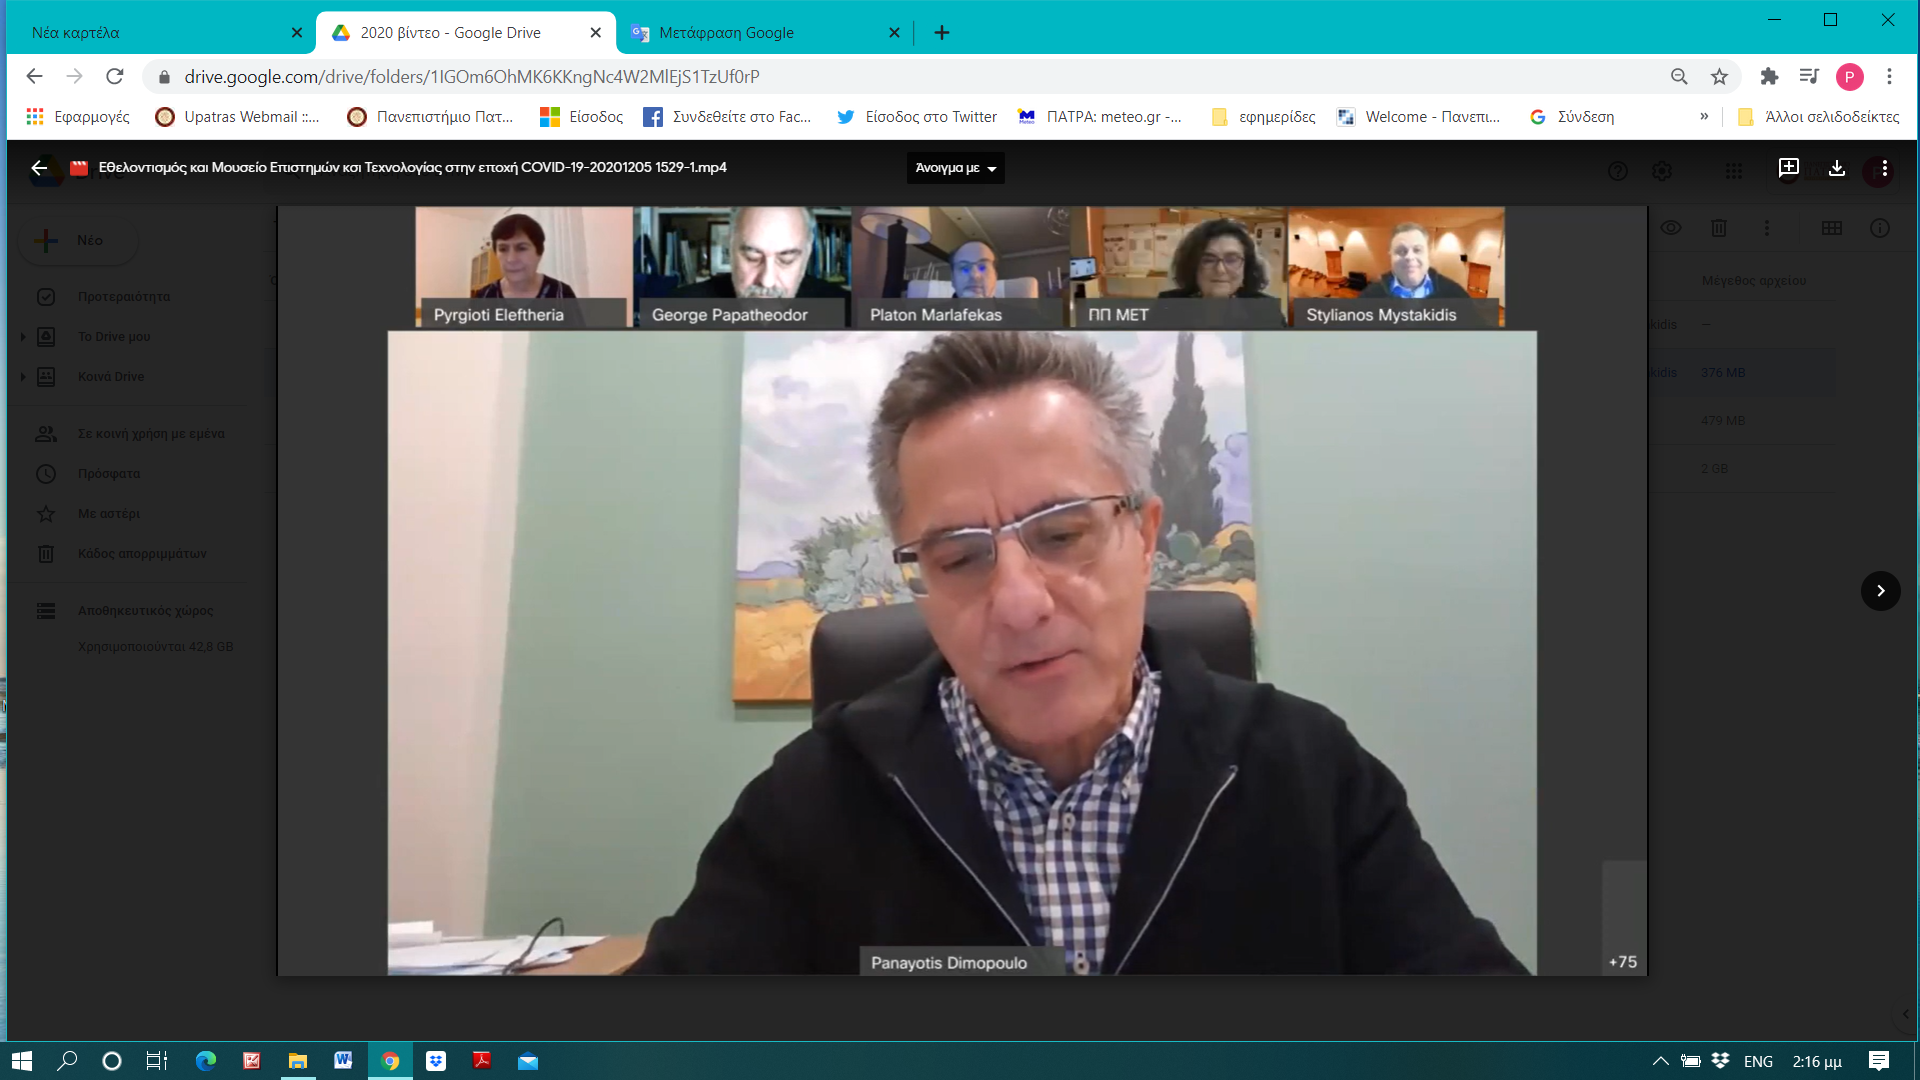Open Task View on the taskbar

(157, 1061)
